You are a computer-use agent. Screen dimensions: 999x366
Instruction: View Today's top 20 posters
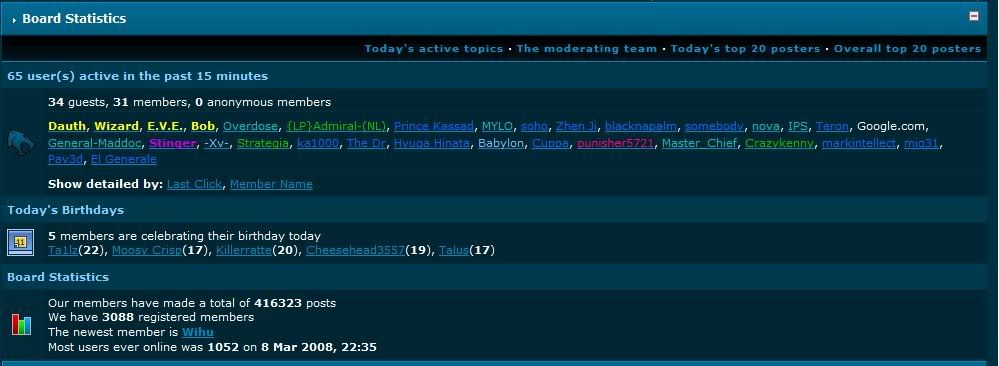click(x=745, y=48)
